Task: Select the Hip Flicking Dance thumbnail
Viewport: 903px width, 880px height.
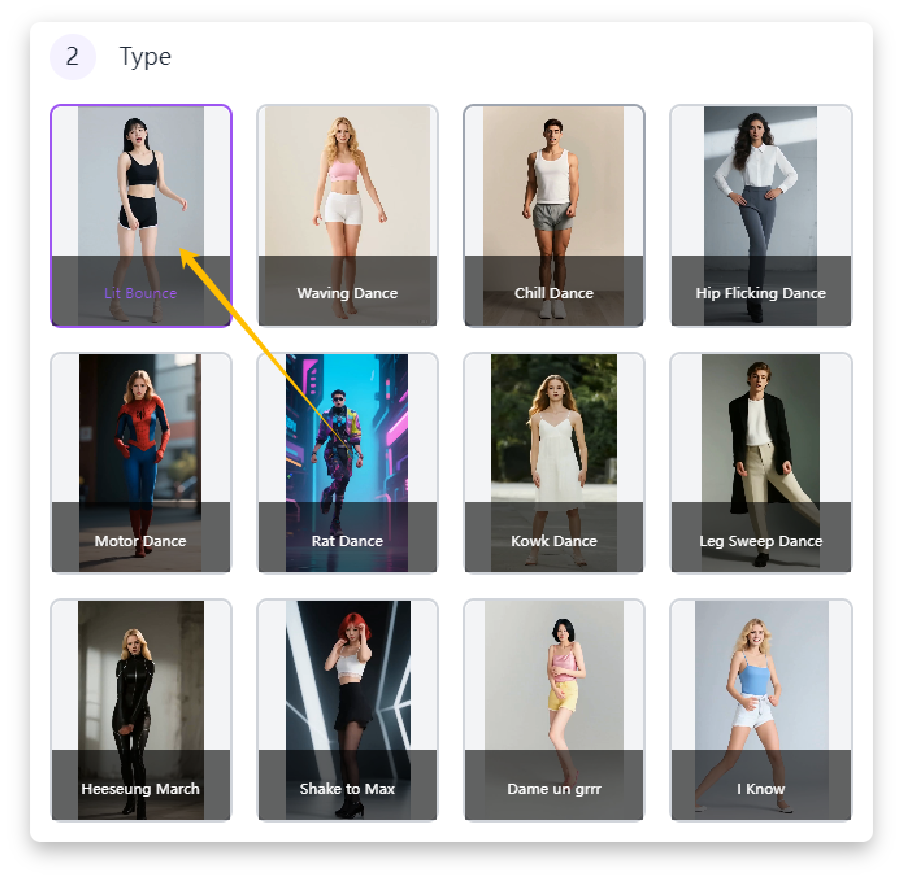Action: pos(760,200)
